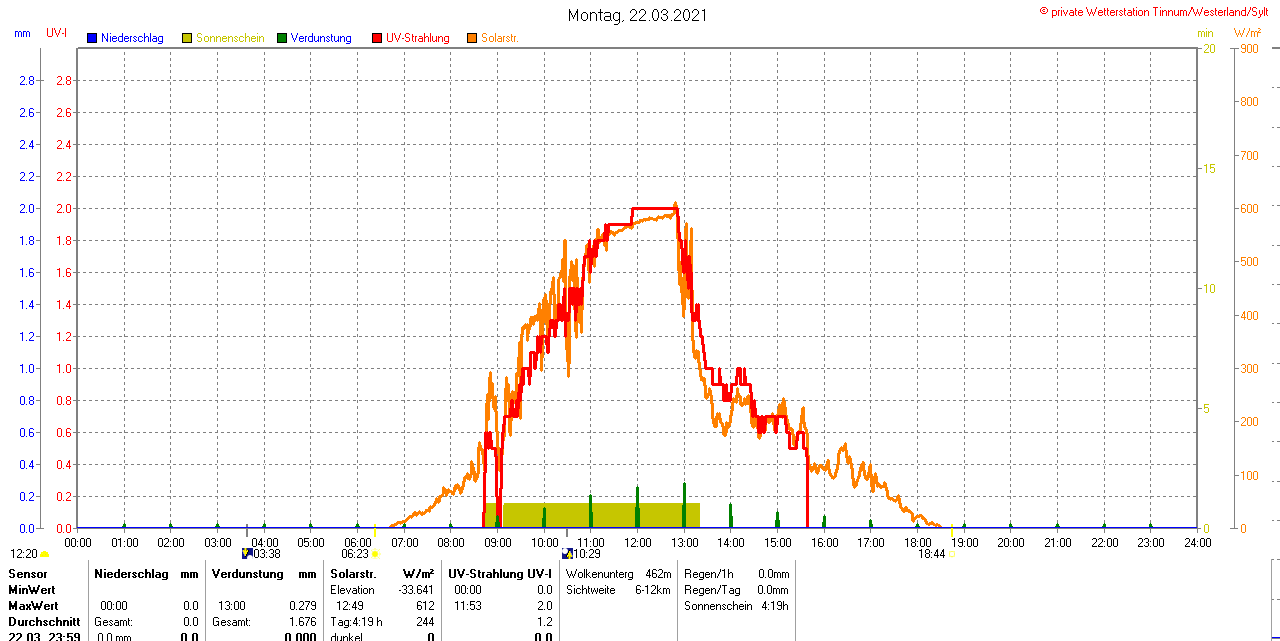Click the sunrise marker at 06:23
1280x641 pixels.
click(x=375, y=553)
